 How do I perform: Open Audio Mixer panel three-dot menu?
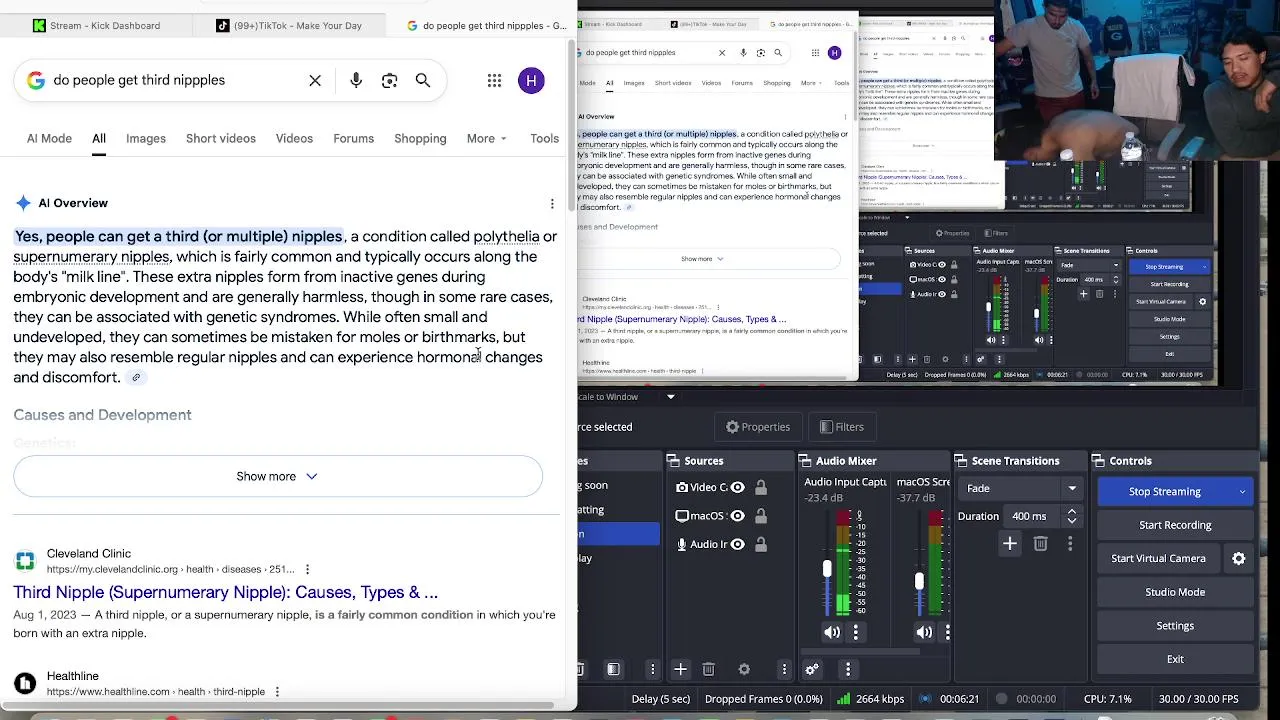pos(848,669)
